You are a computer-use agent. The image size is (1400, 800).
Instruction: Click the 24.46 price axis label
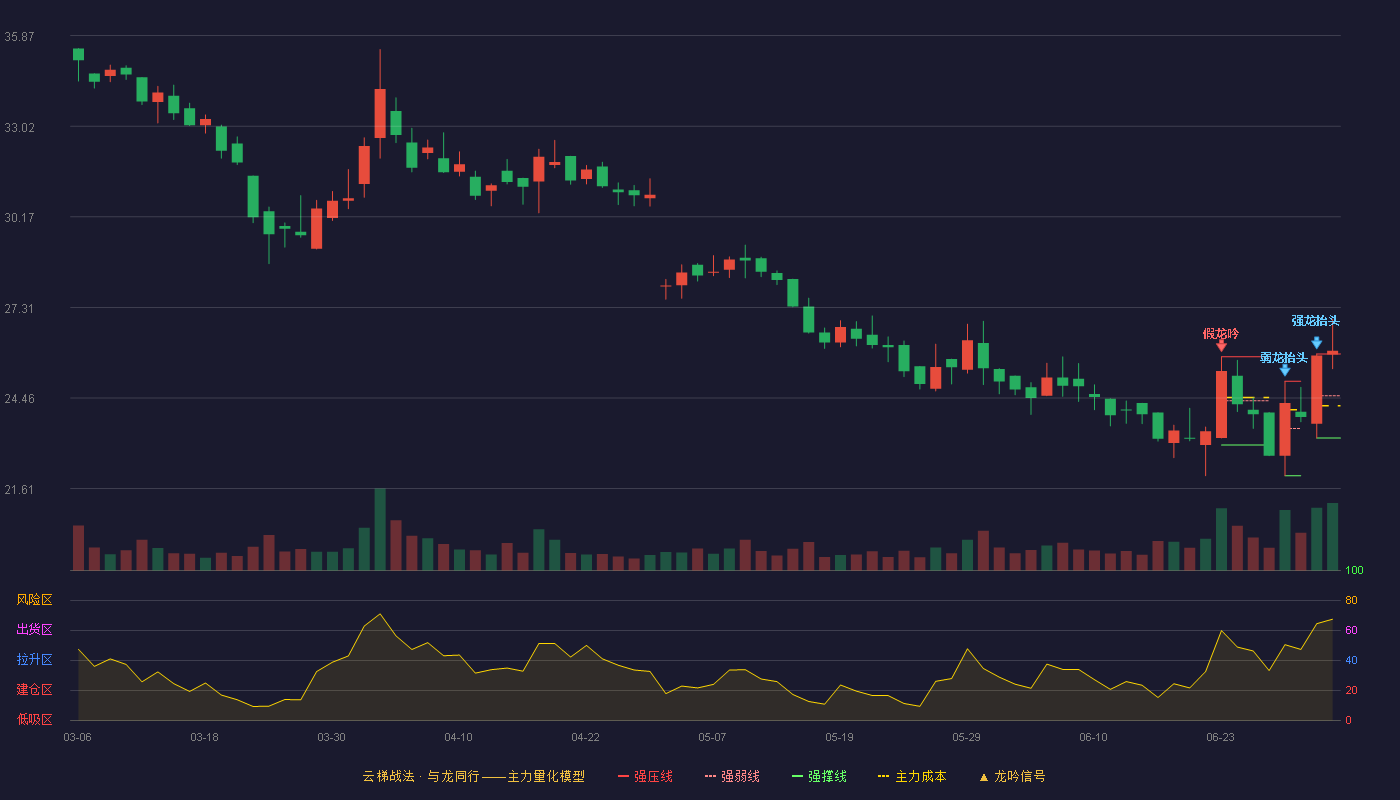[19, 398]
